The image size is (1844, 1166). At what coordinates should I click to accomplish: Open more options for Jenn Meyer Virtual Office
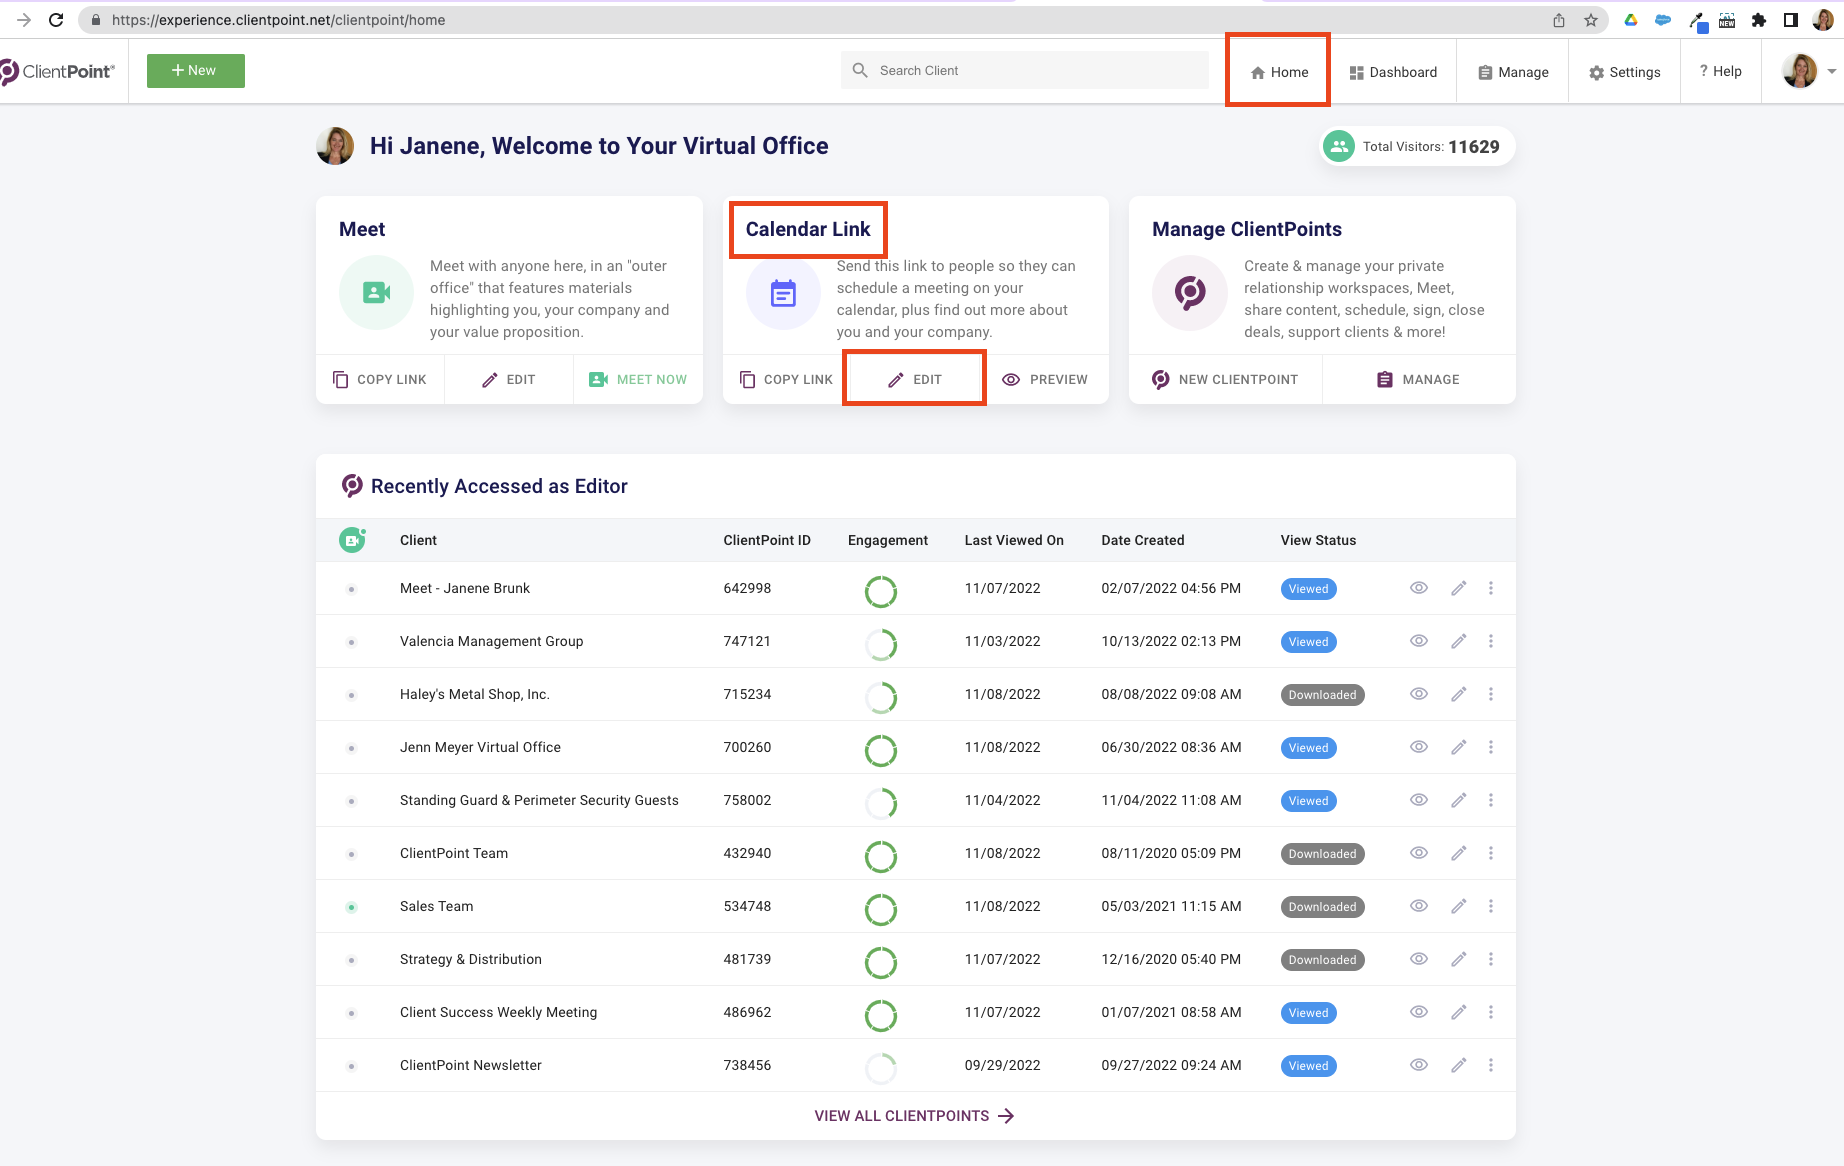pyautogui.click(x=1491, y=747)
